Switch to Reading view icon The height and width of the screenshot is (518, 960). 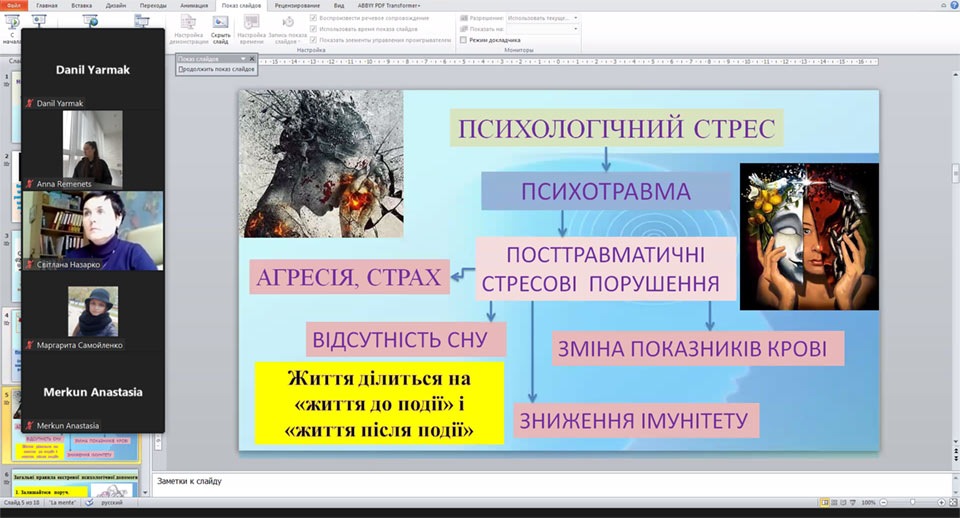843,503
